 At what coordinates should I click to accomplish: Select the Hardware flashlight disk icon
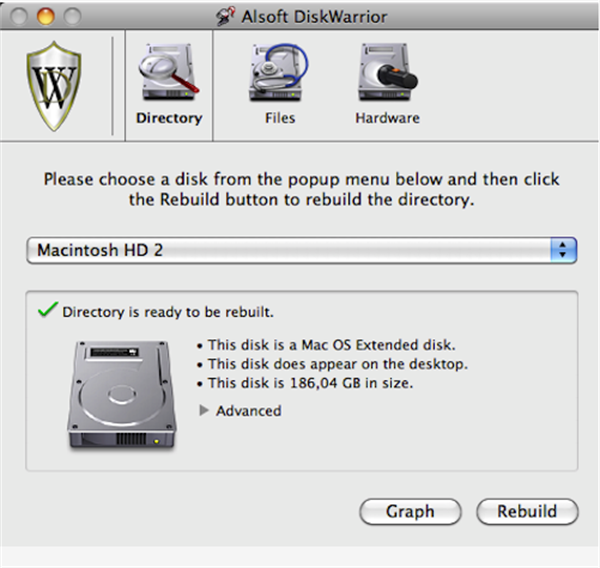click(x=388, y=72)
